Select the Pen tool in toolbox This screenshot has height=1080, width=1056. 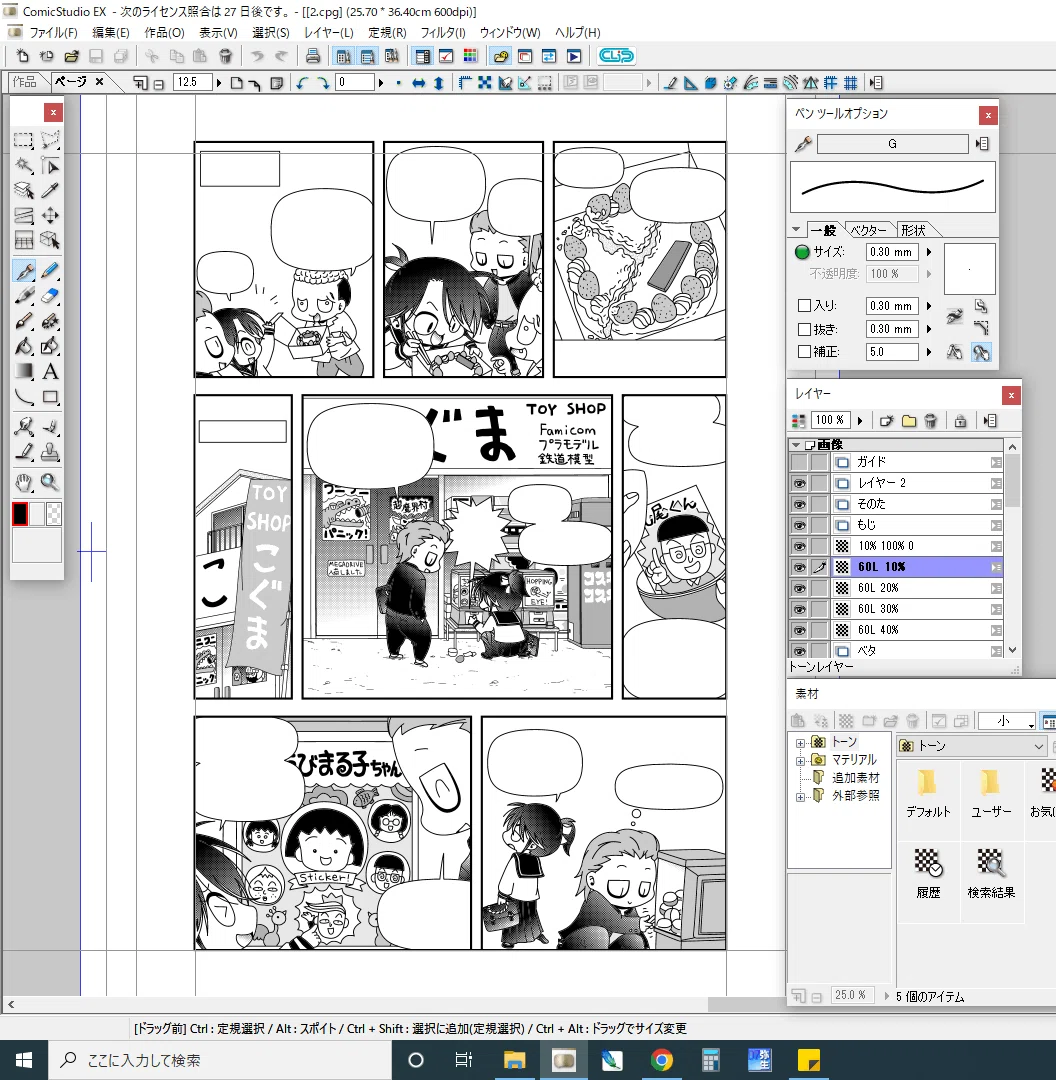[23, 271]
